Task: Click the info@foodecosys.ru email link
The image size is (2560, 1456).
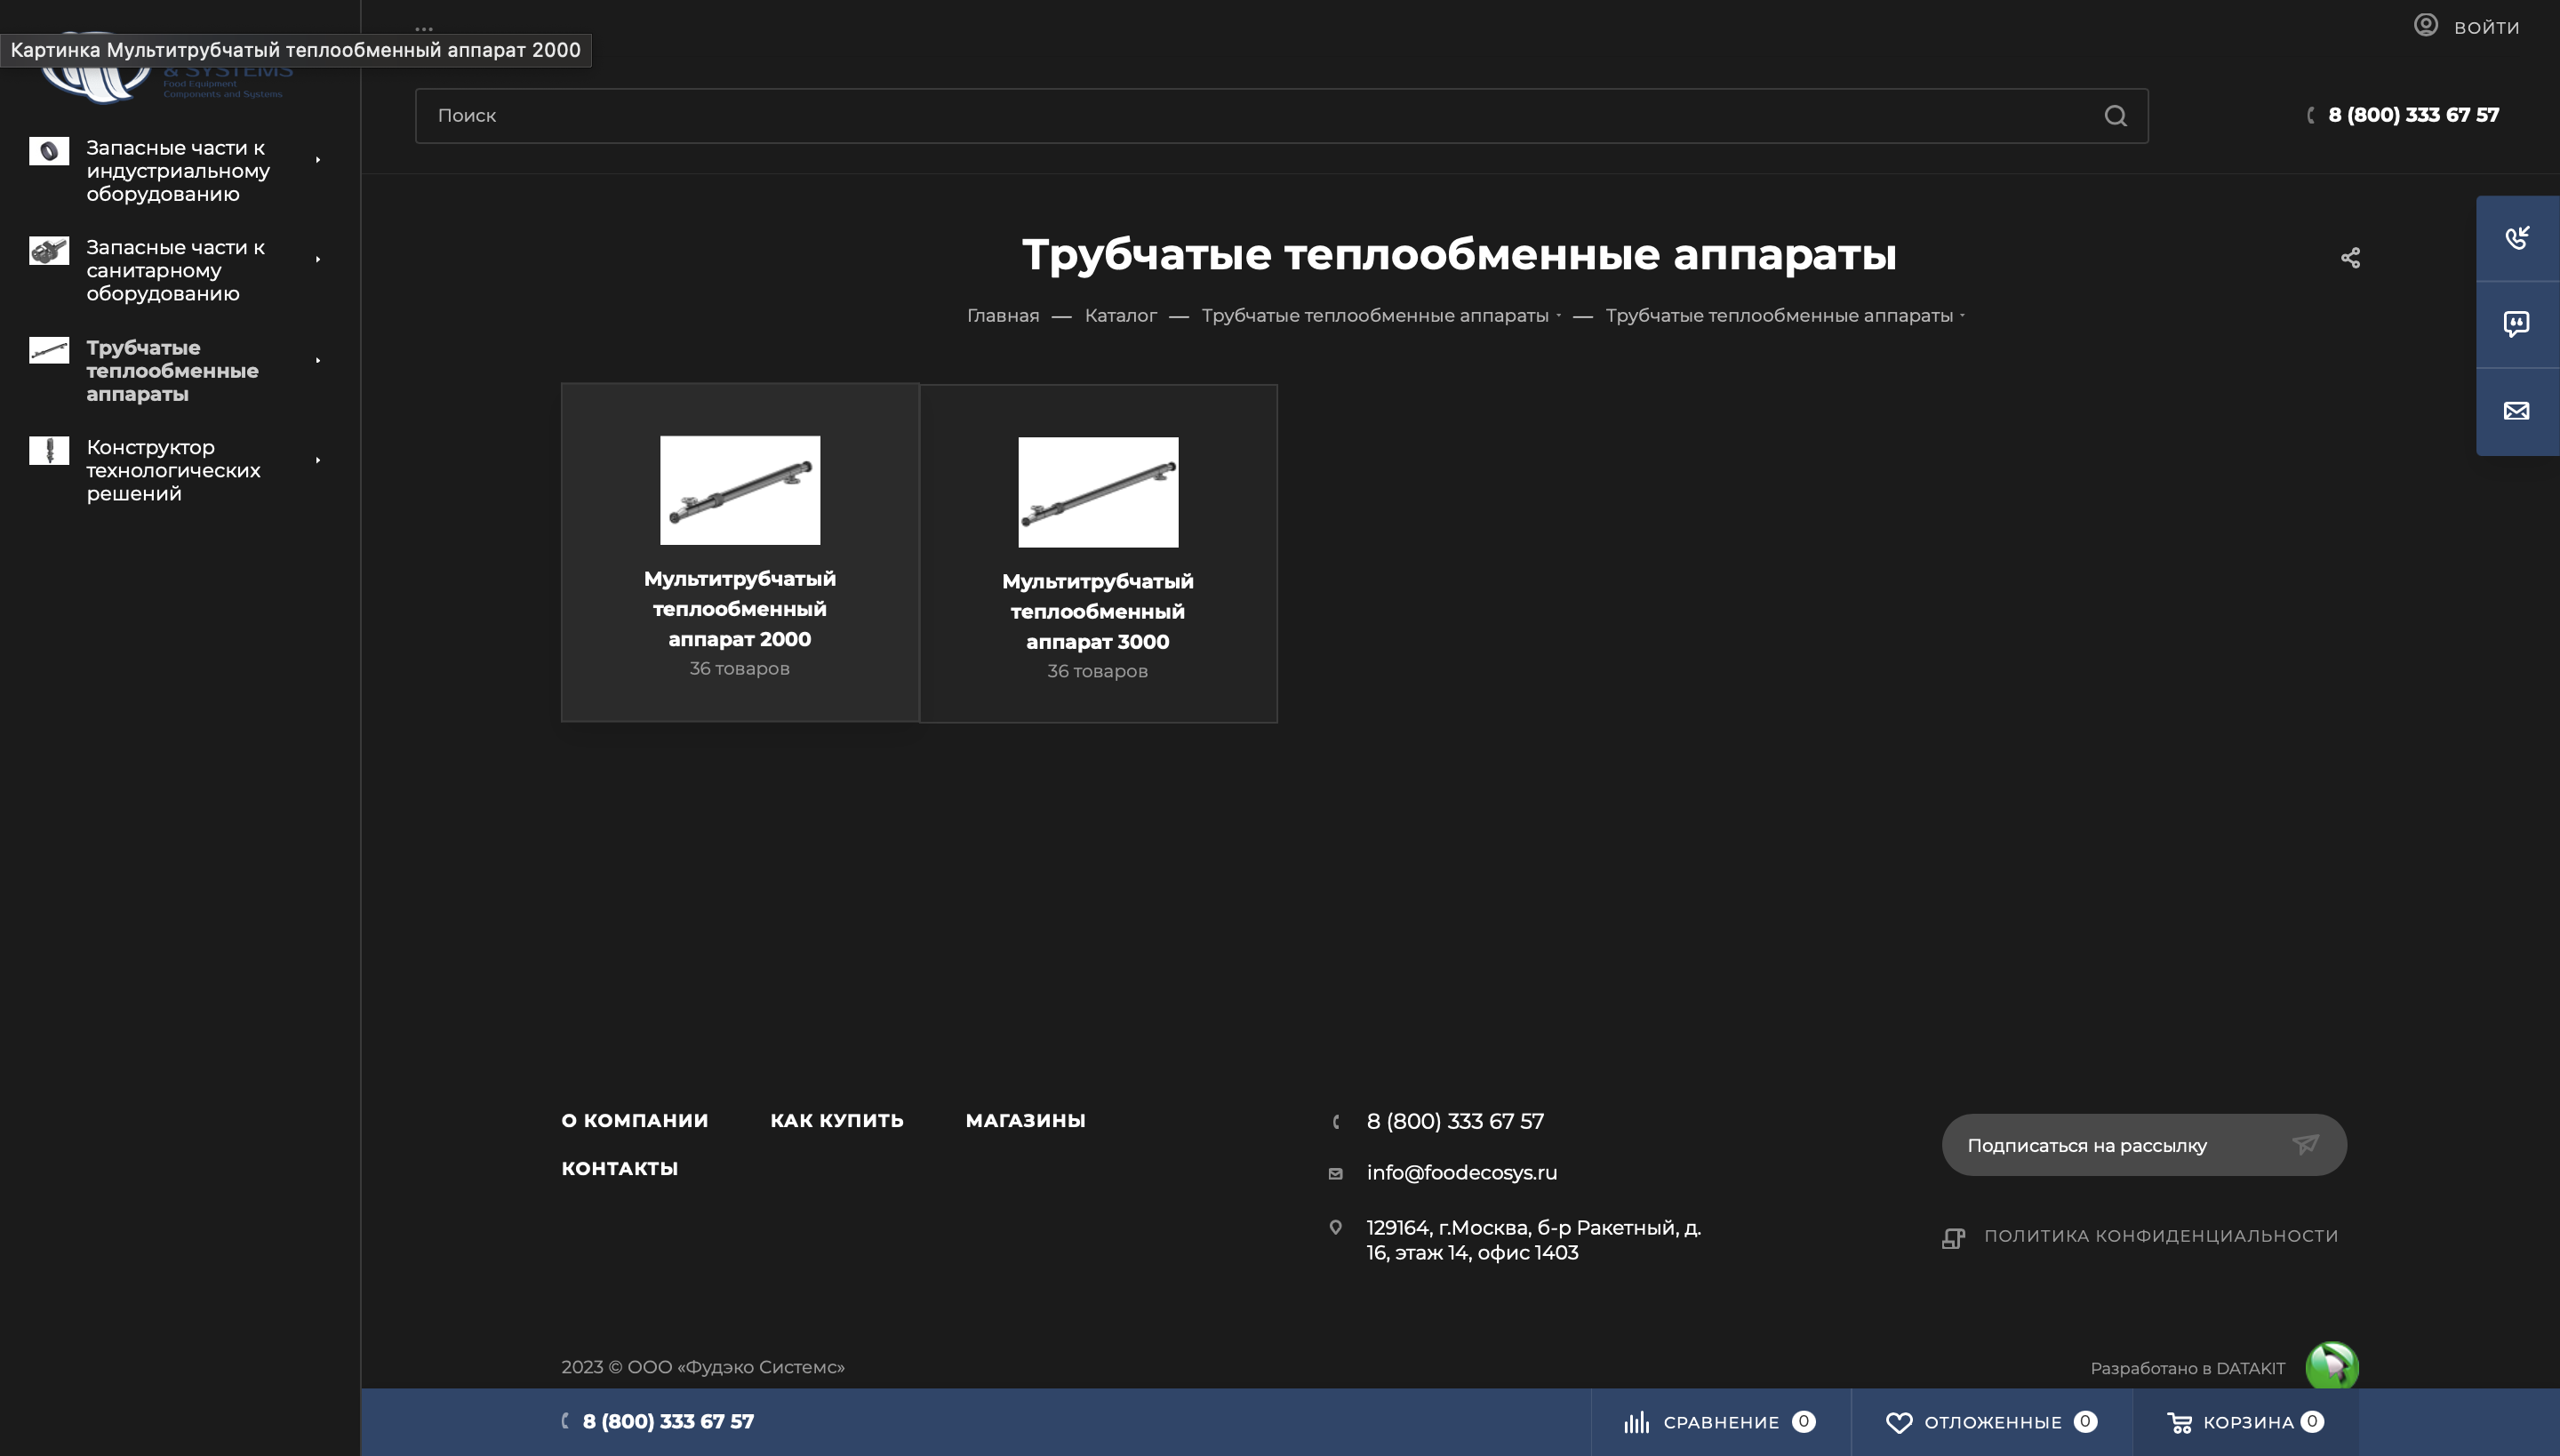Action: [1461, 1172]
